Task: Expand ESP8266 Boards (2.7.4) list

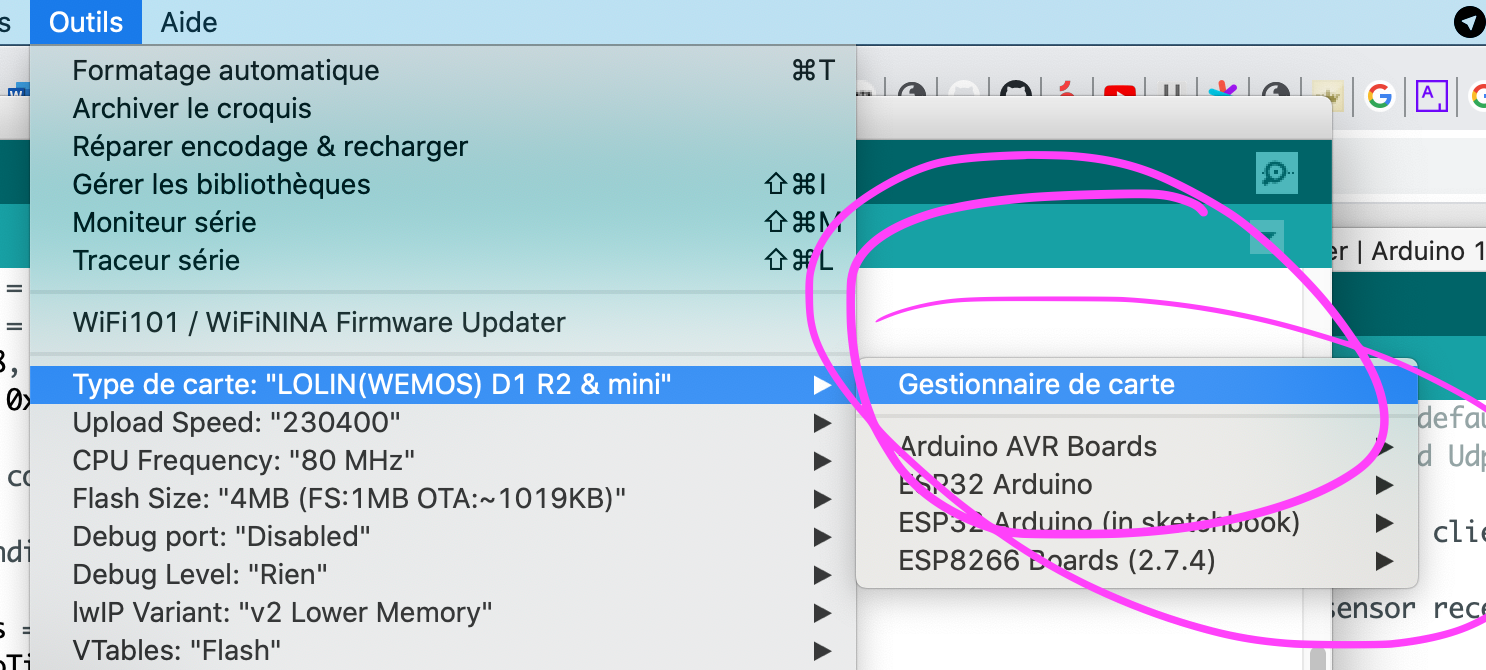Action: [1056, 561]
